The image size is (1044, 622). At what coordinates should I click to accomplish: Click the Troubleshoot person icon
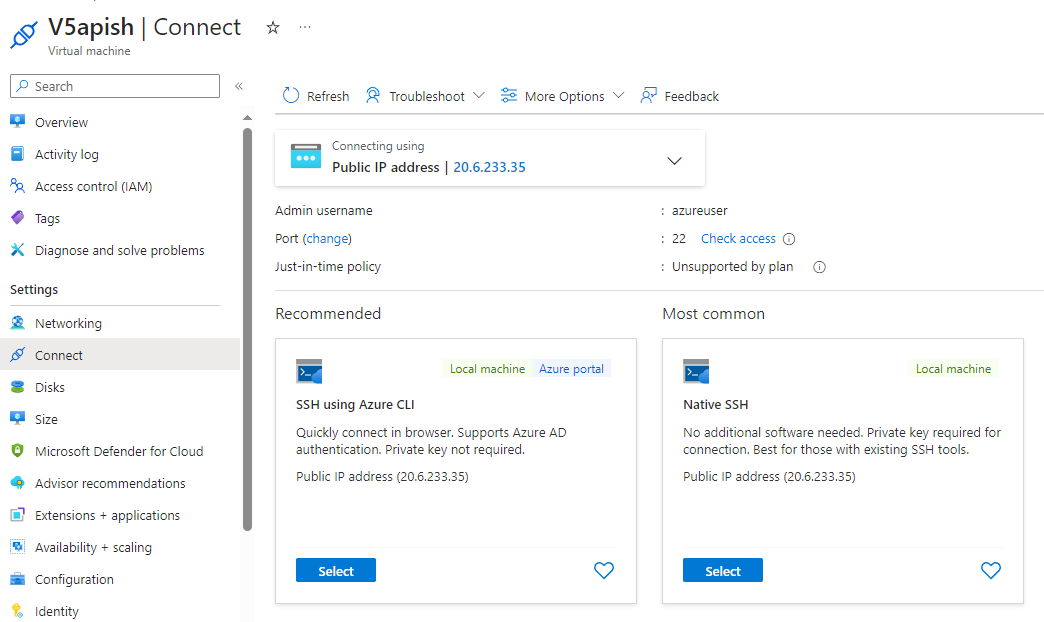pyautogui.click(x=373, y=96)
